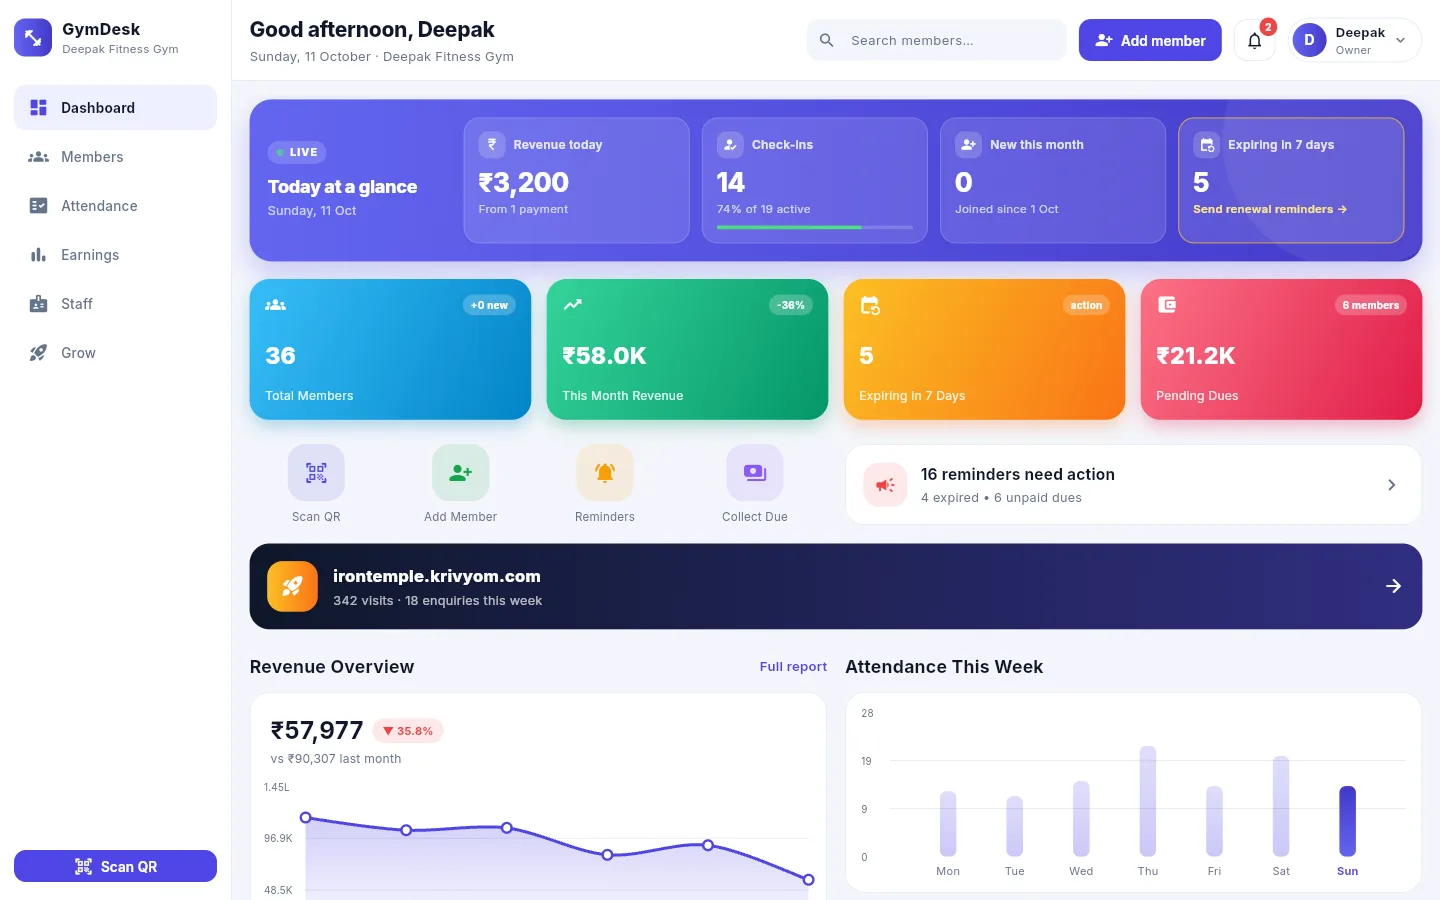Click the revenue trend arrow icon
The image size is (1440, 900).
[572, 305]
